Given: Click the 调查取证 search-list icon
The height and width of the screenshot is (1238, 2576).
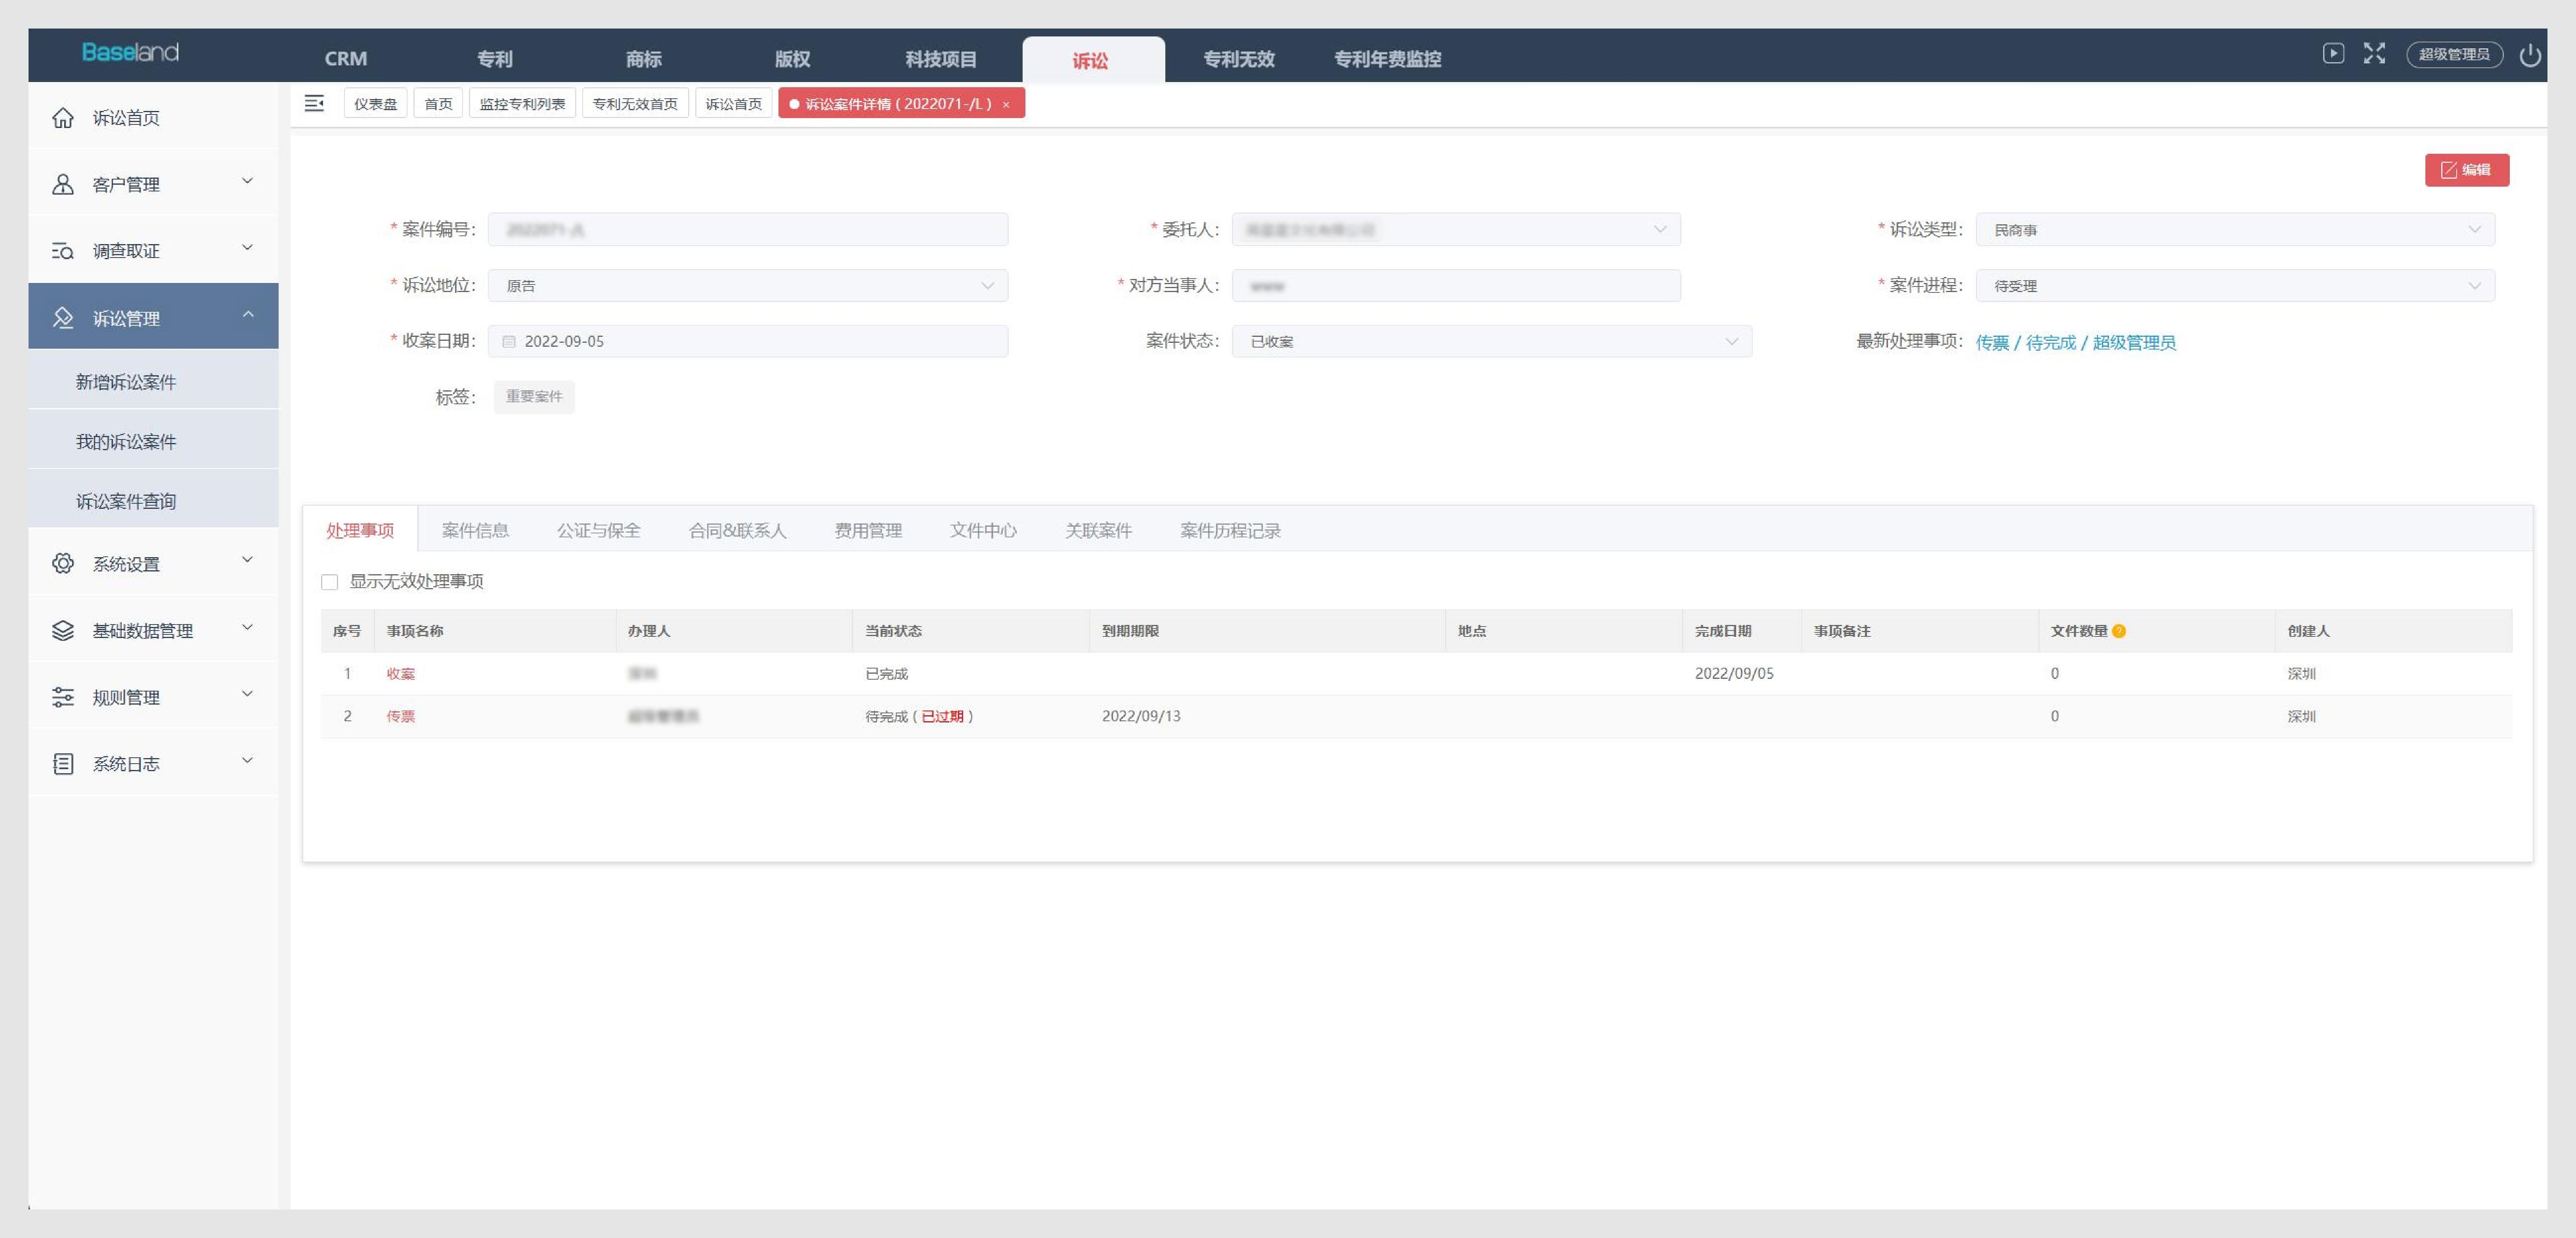Looking at the screenshot, I should tap(63, 251).
